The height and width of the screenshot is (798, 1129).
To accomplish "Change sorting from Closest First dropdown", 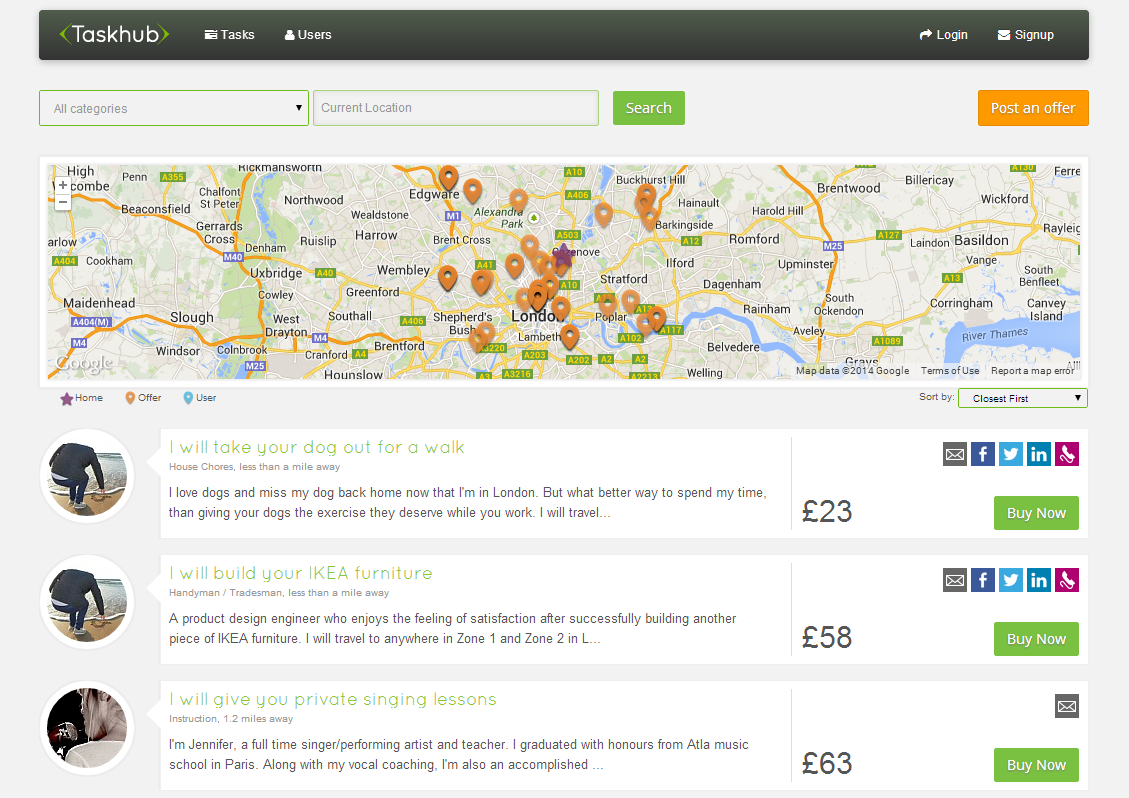I will (x=1022, y=397).
